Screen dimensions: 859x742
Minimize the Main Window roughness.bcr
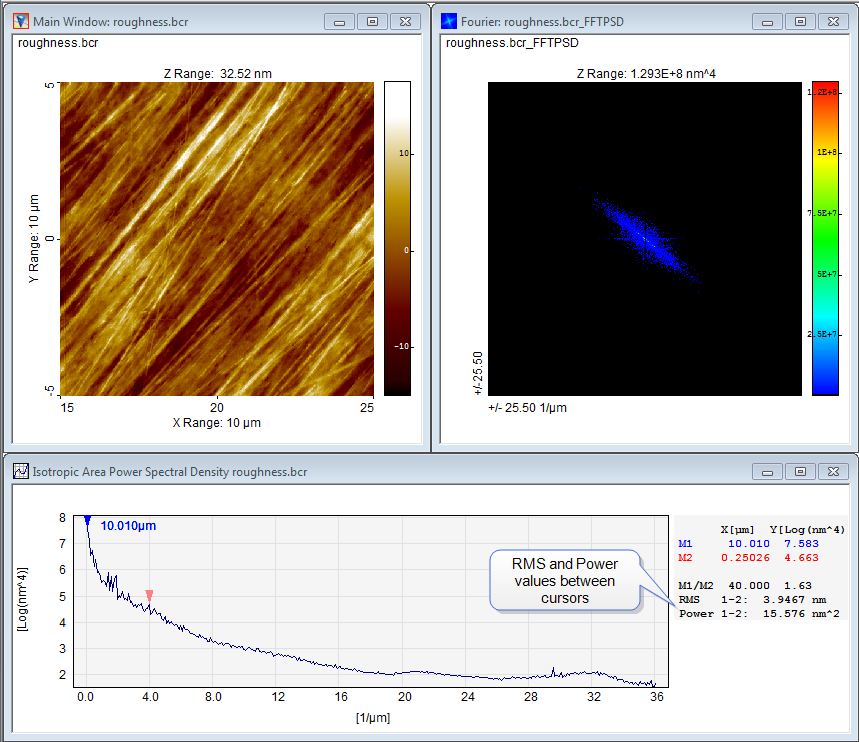pyautogui.click(x=340, y=22)
